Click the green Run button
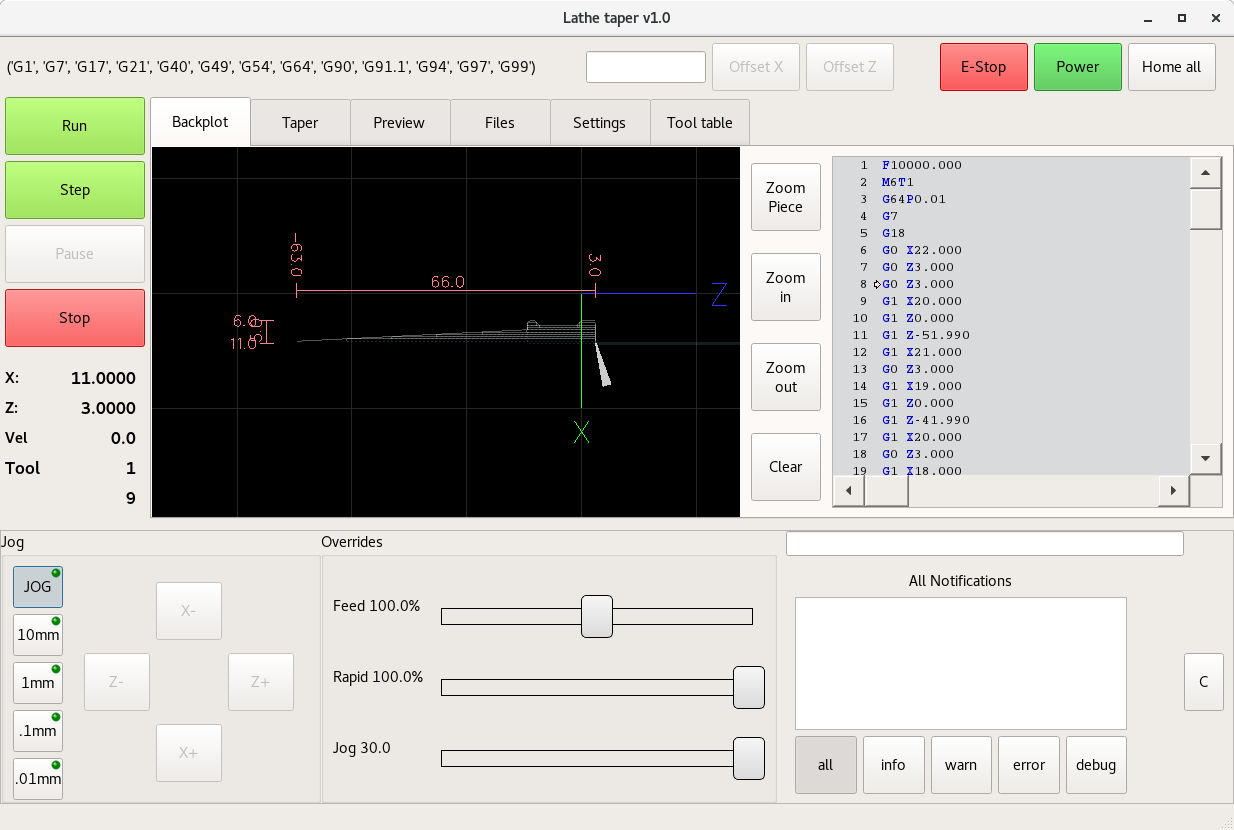 [75, 126]
